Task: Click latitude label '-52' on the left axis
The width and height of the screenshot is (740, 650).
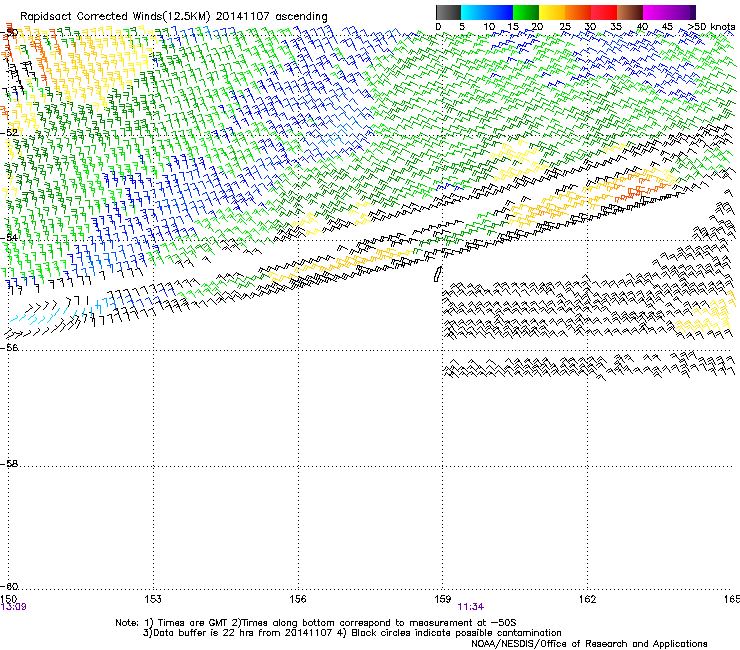Action: coord(9,133)
